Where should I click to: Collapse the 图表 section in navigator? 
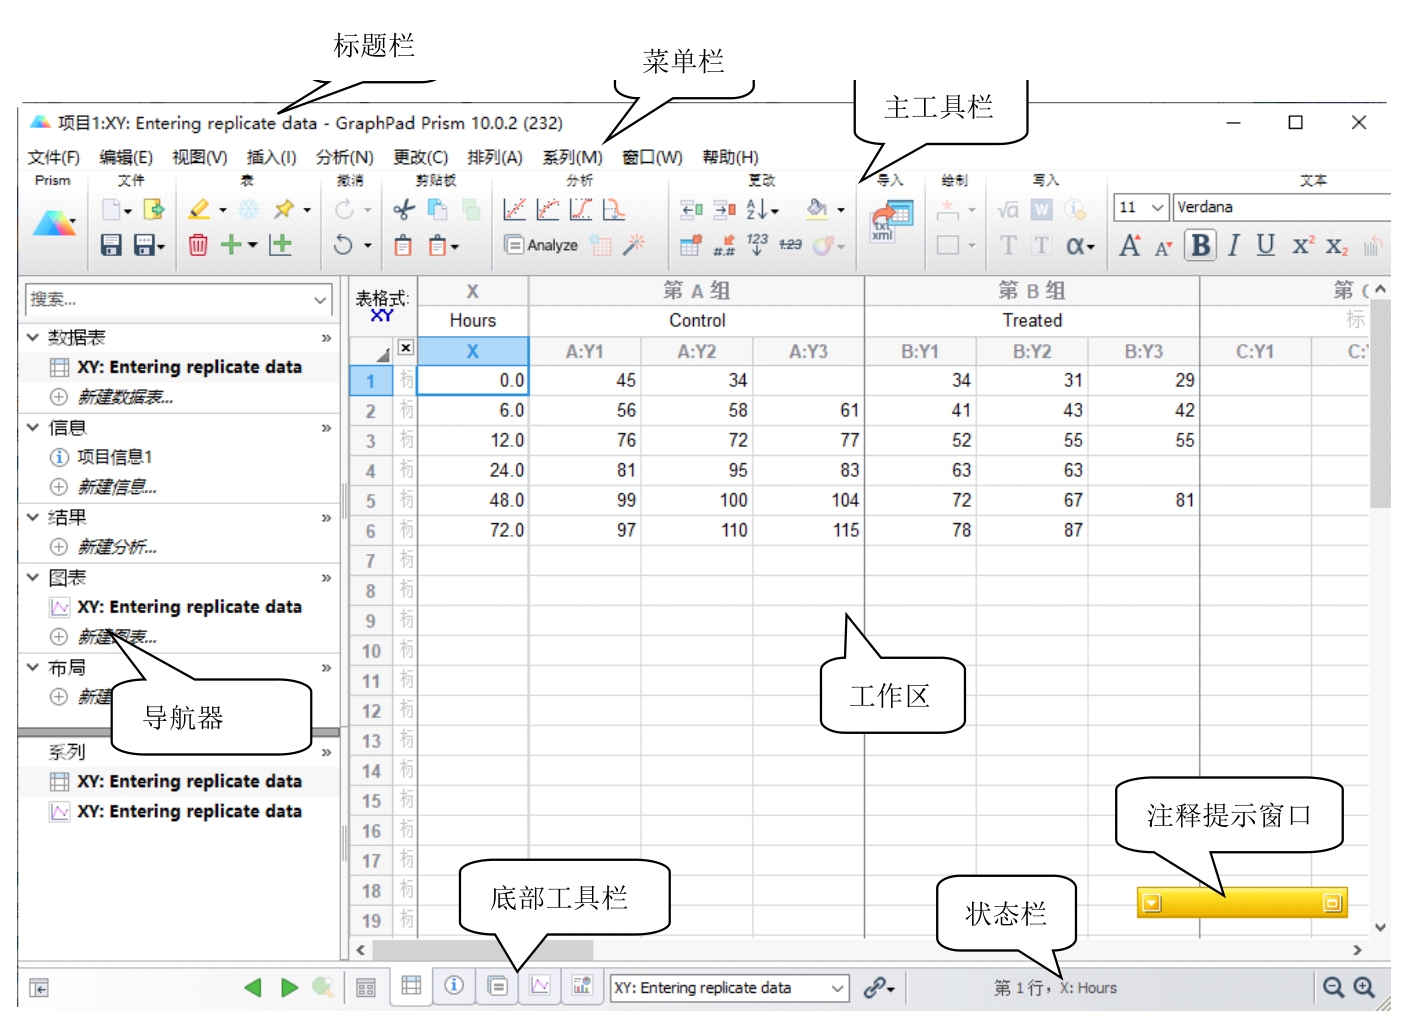pos(33,577)
